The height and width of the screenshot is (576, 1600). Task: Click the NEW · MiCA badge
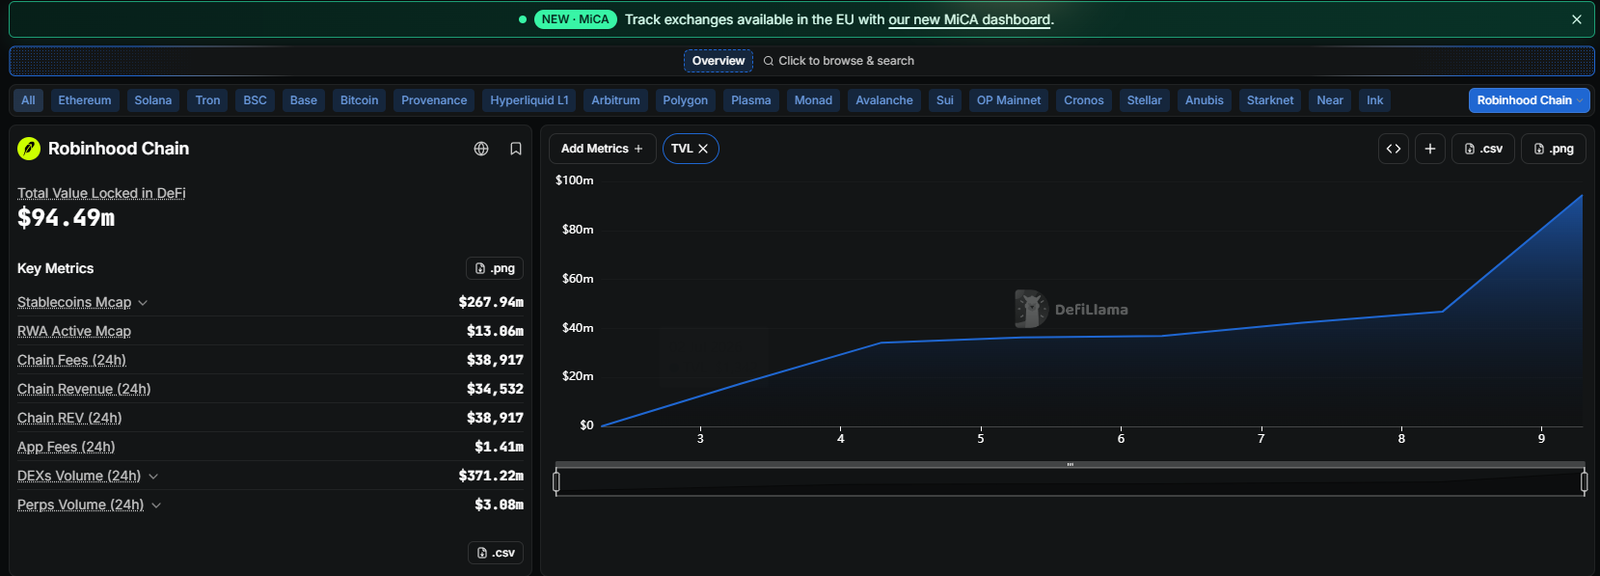(x=575, y=19)
